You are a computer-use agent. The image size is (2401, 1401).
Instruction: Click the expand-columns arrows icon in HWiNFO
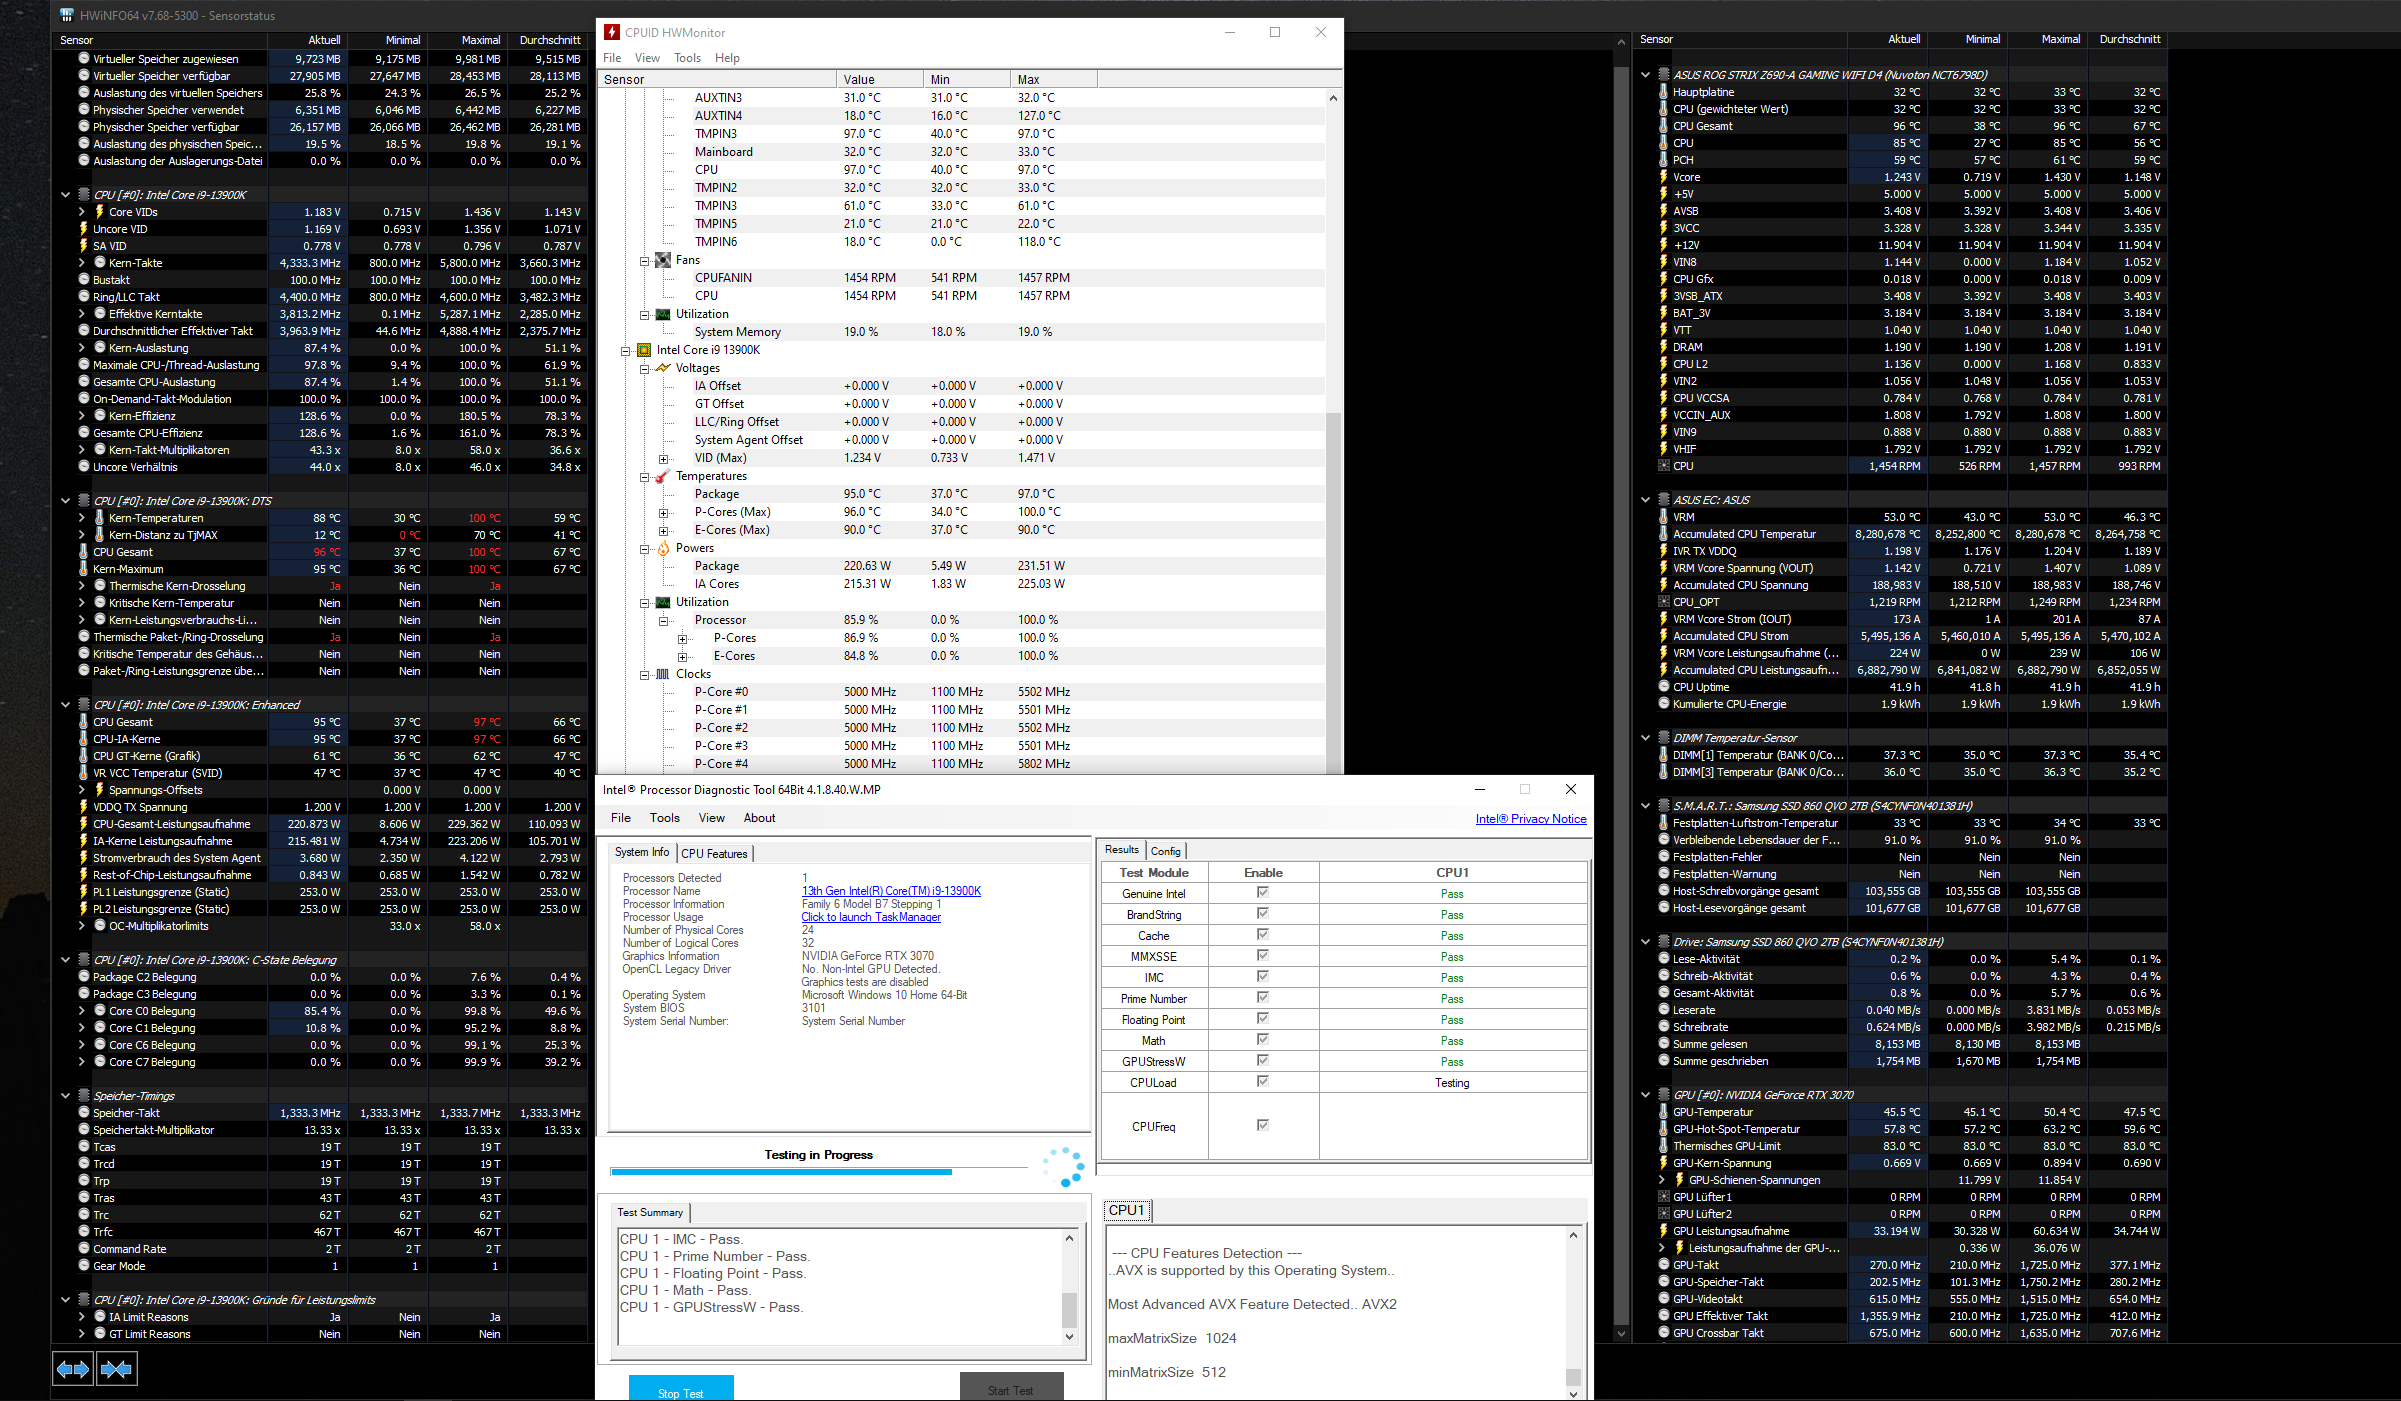click(73, 1369)
